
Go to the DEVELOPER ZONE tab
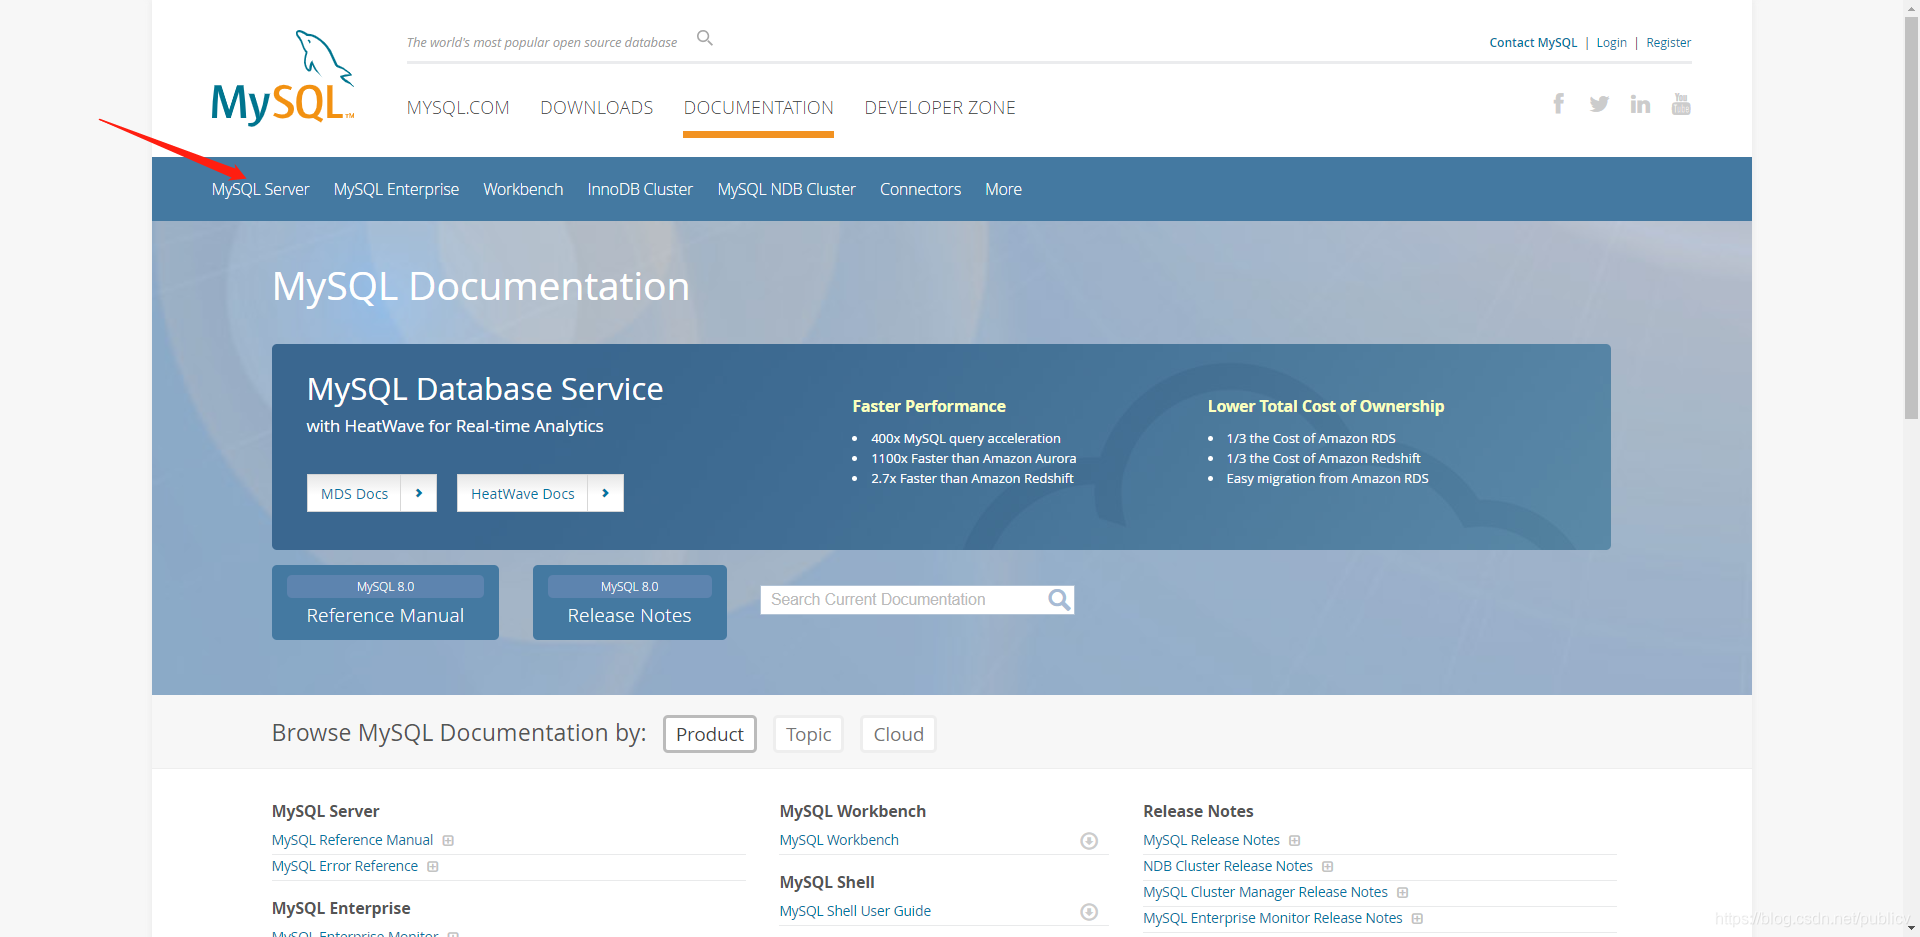(x=940, y=108)
